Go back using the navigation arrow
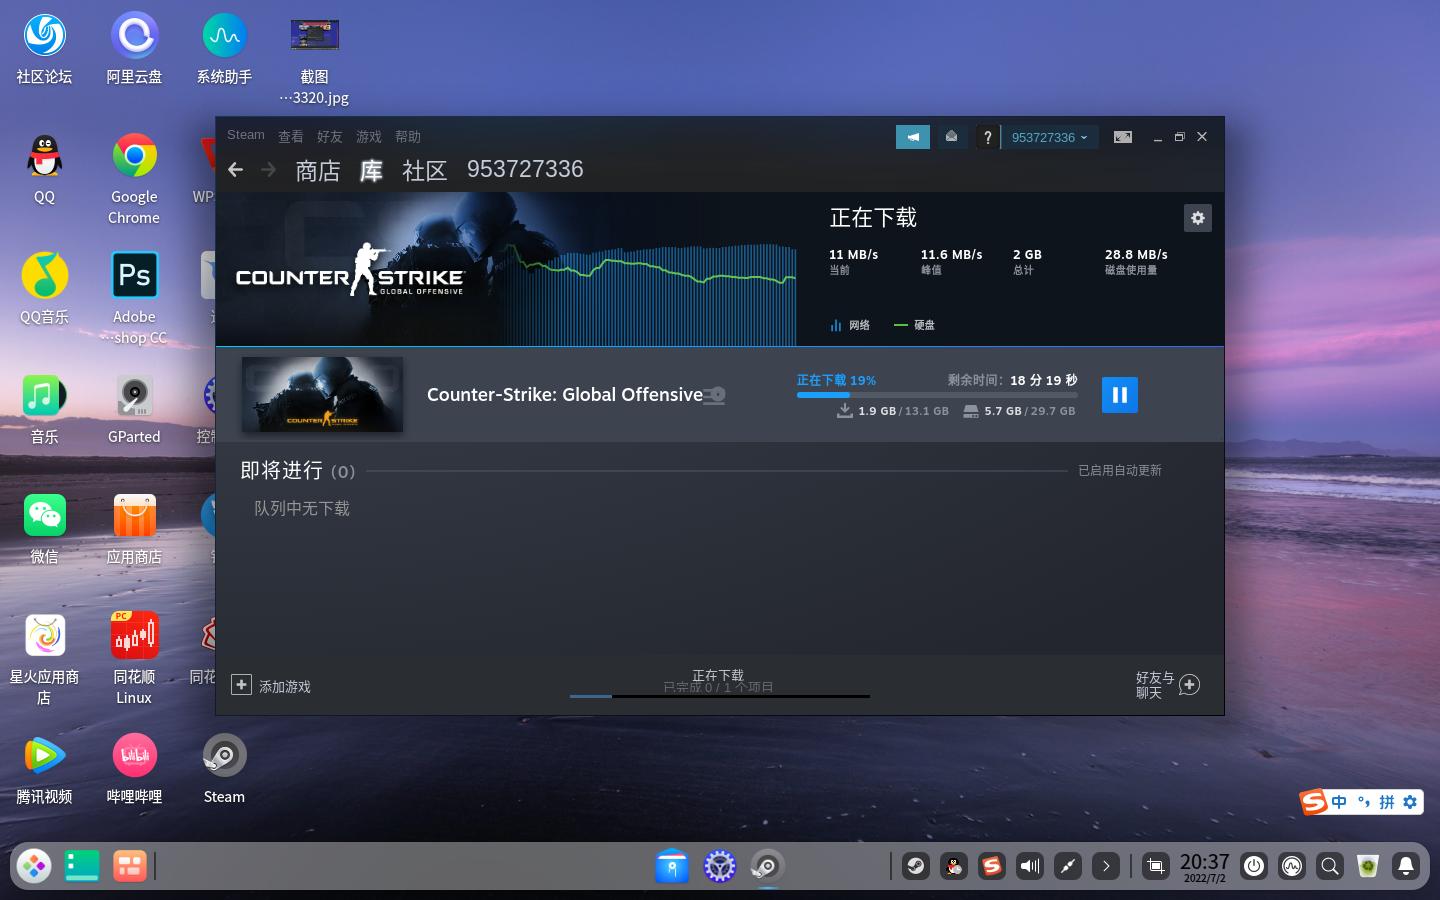 235,169
